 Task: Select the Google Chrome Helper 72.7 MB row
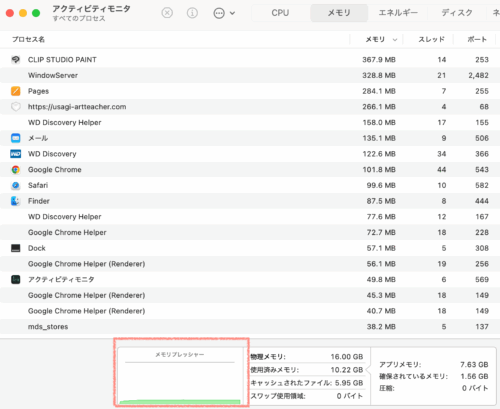250,232
